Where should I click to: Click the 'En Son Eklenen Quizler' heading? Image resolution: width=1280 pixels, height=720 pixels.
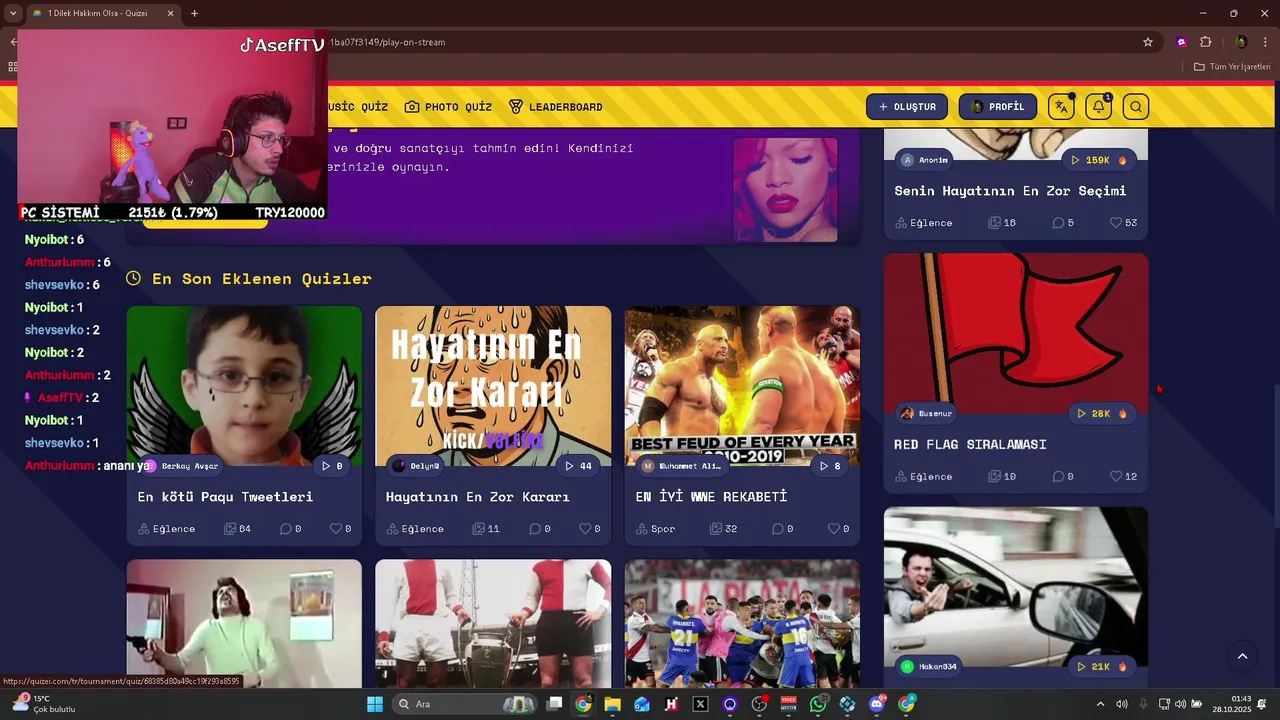click(x=262, y=279)
